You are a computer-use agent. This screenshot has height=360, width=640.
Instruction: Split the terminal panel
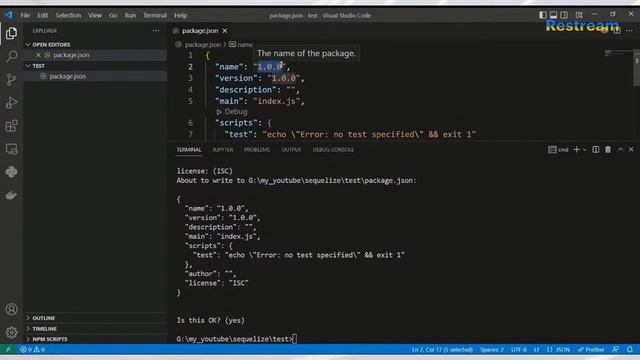point(596,150)
